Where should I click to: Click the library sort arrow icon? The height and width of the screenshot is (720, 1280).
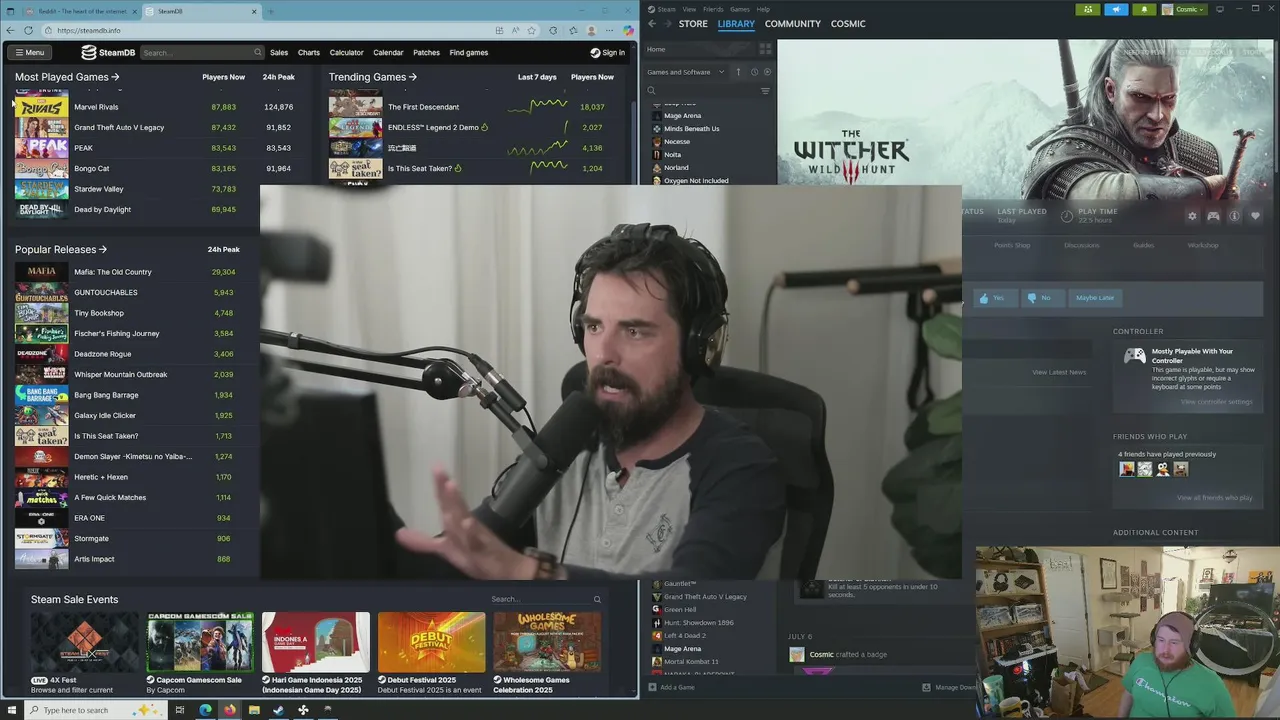[x=738, y=72]
